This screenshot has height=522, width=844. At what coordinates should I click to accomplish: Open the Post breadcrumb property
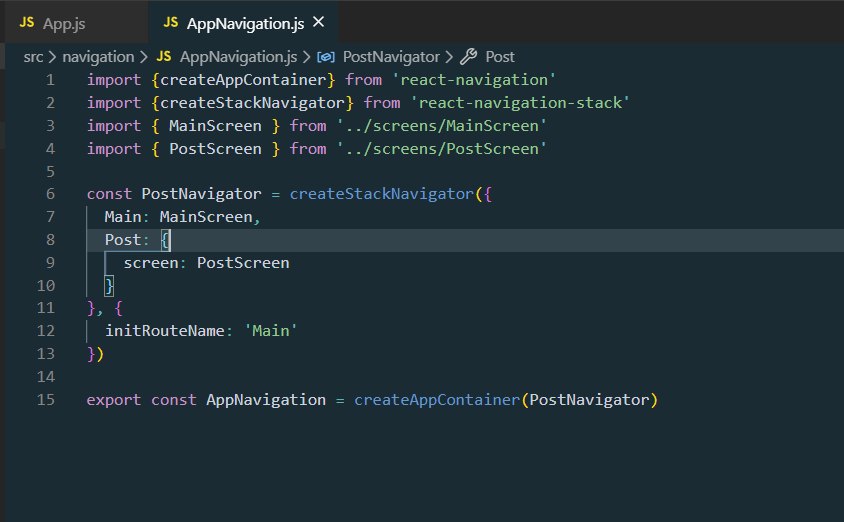[x=500, y=57]
